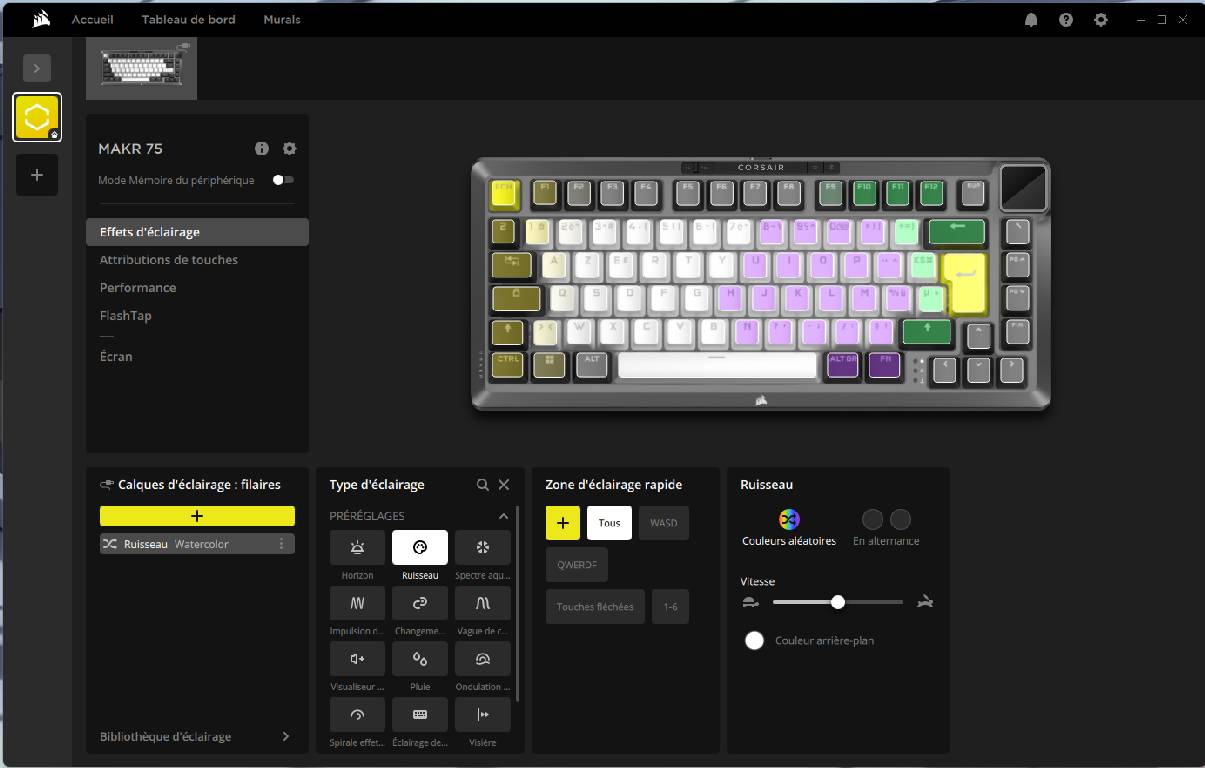Click the green Backspace key on preview
1205x768 pixels.
956,232
